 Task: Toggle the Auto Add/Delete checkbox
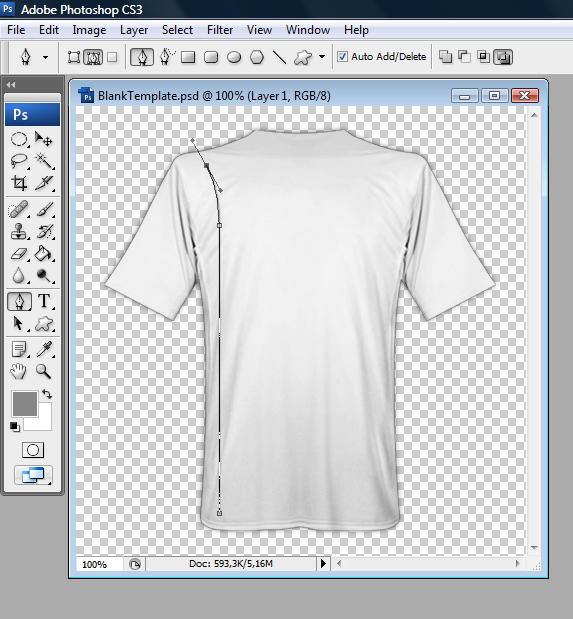342,56
